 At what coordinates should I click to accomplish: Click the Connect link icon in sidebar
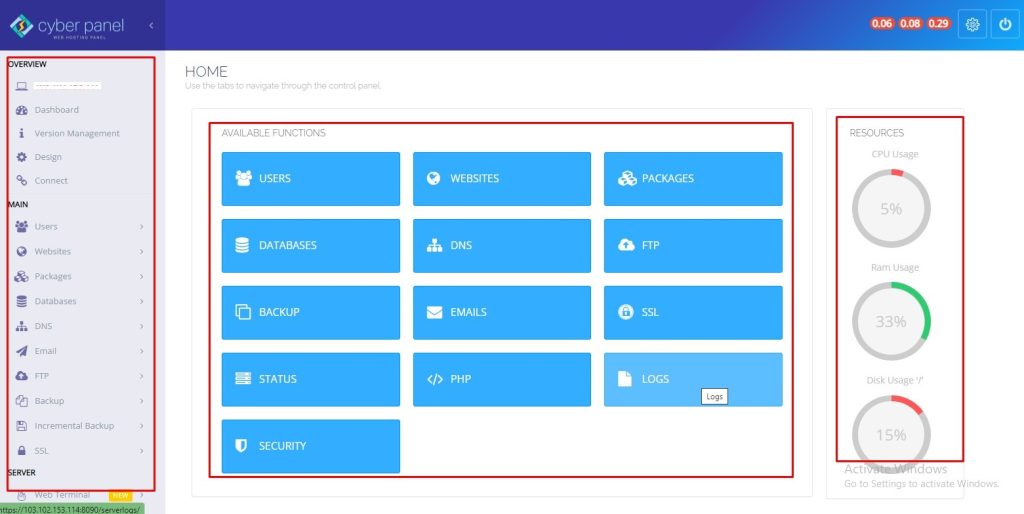[22, 181]
